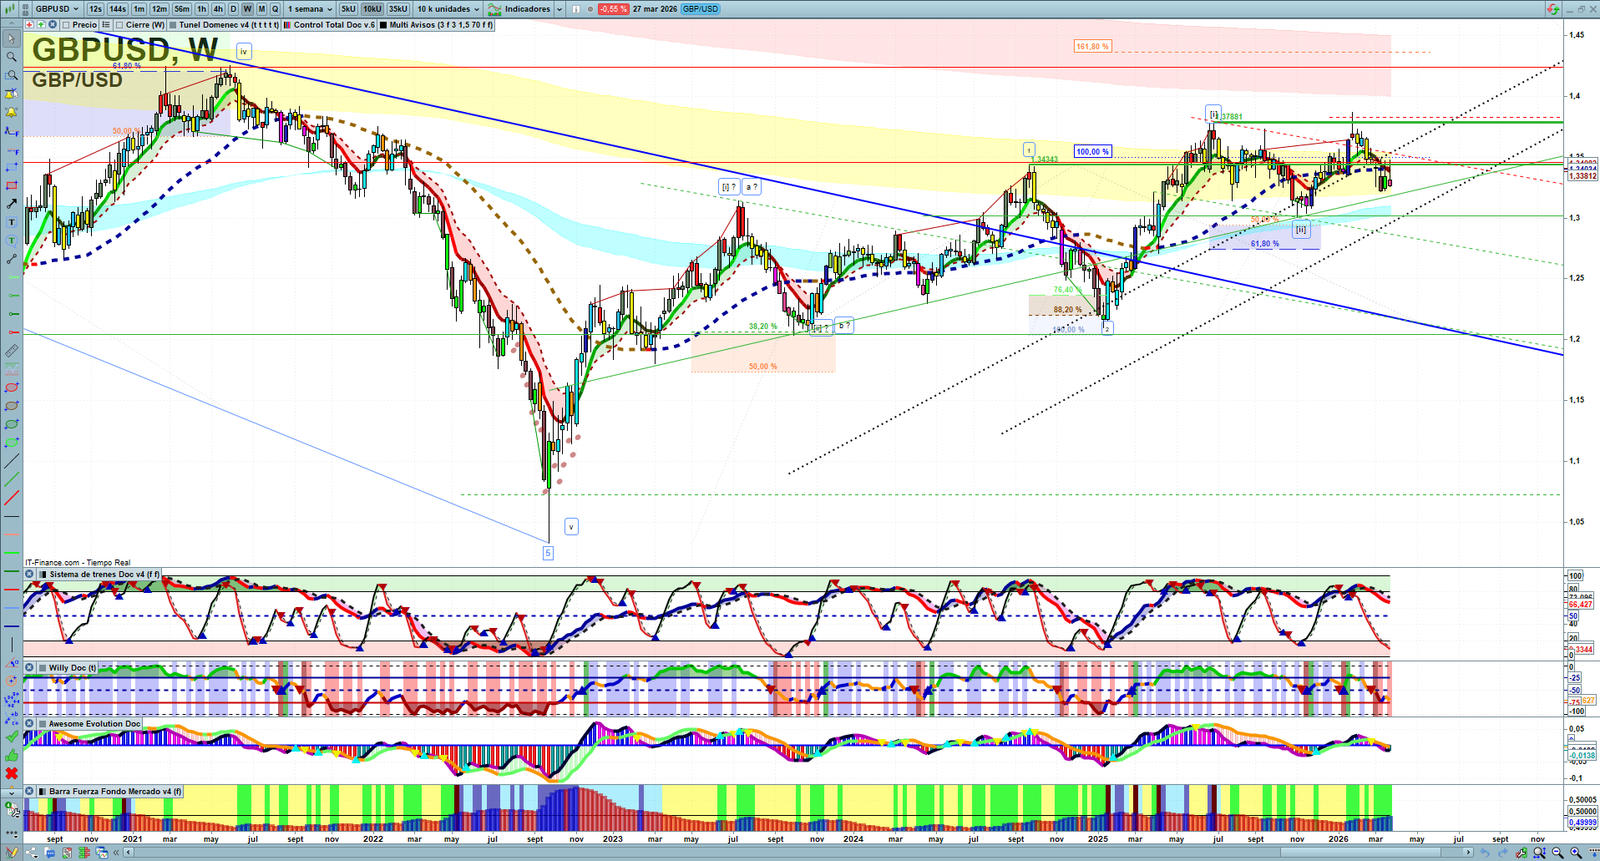1600x861 pixels.
Task: Select the 5kU history size
Action: tap(348, 9)
